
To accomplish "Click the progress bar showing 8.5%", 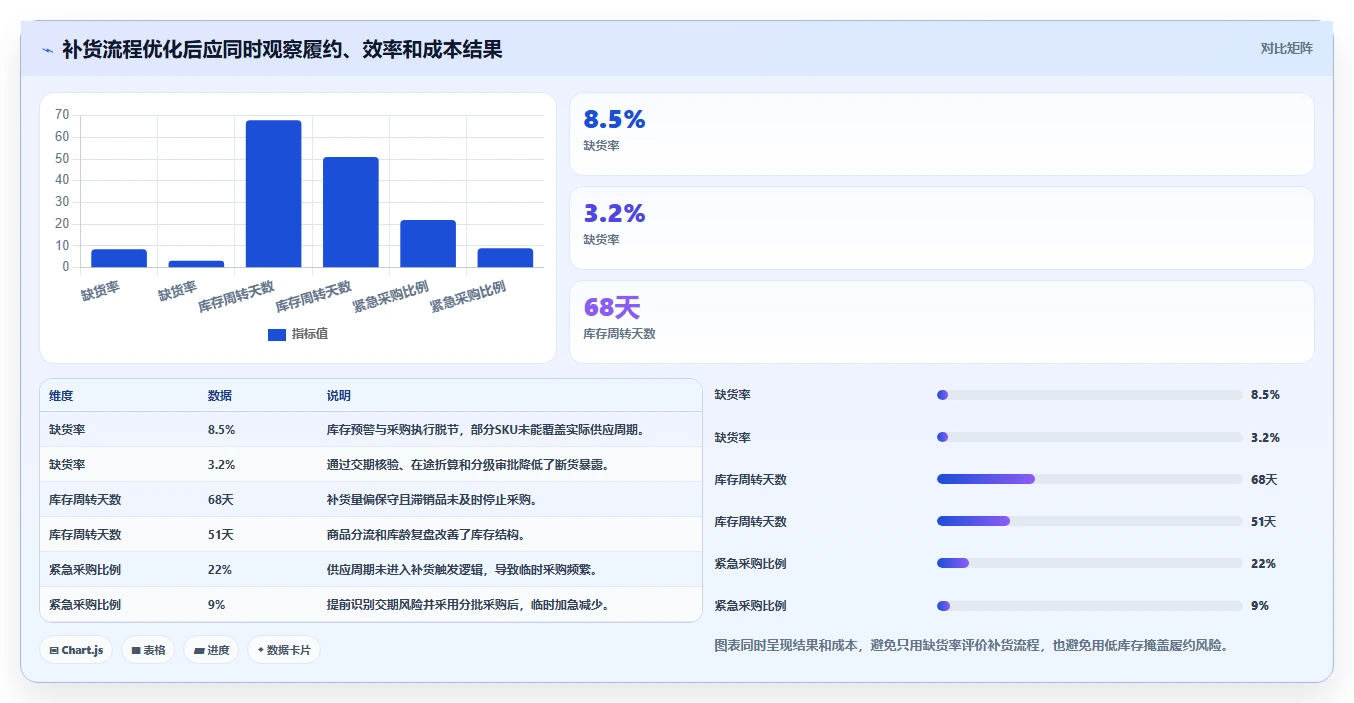I will click(1090, 395).
